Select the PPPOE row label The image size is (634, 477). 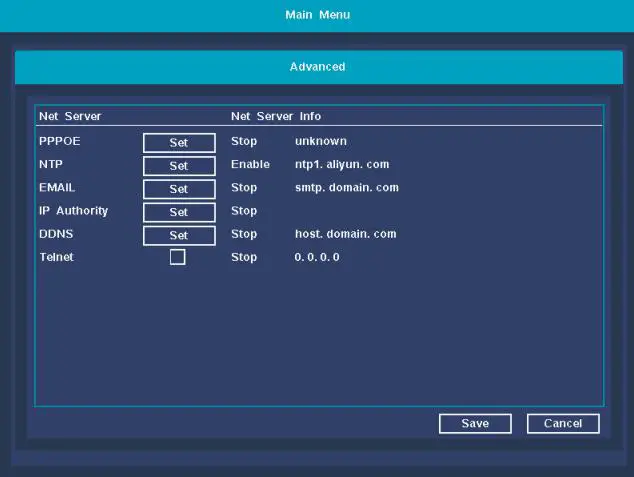[x=59, y=141]
